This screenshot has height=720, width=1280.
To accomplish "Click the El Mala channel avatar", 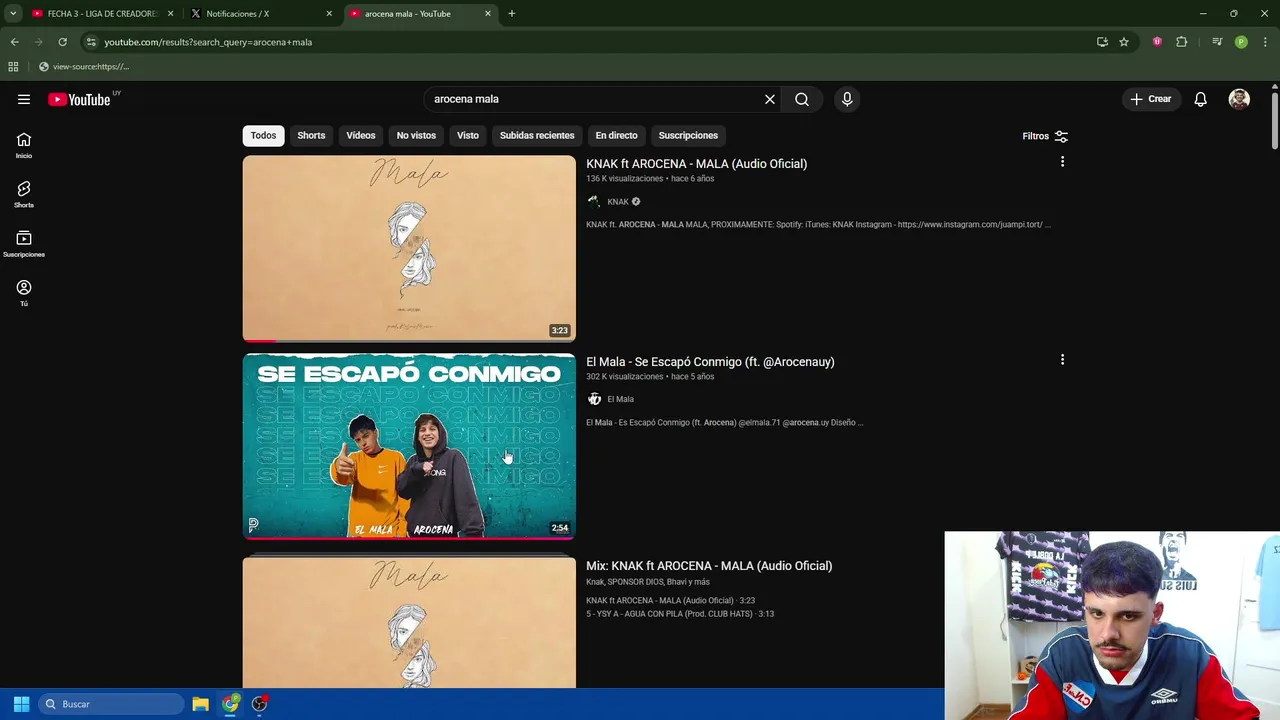I will point(594,399).
